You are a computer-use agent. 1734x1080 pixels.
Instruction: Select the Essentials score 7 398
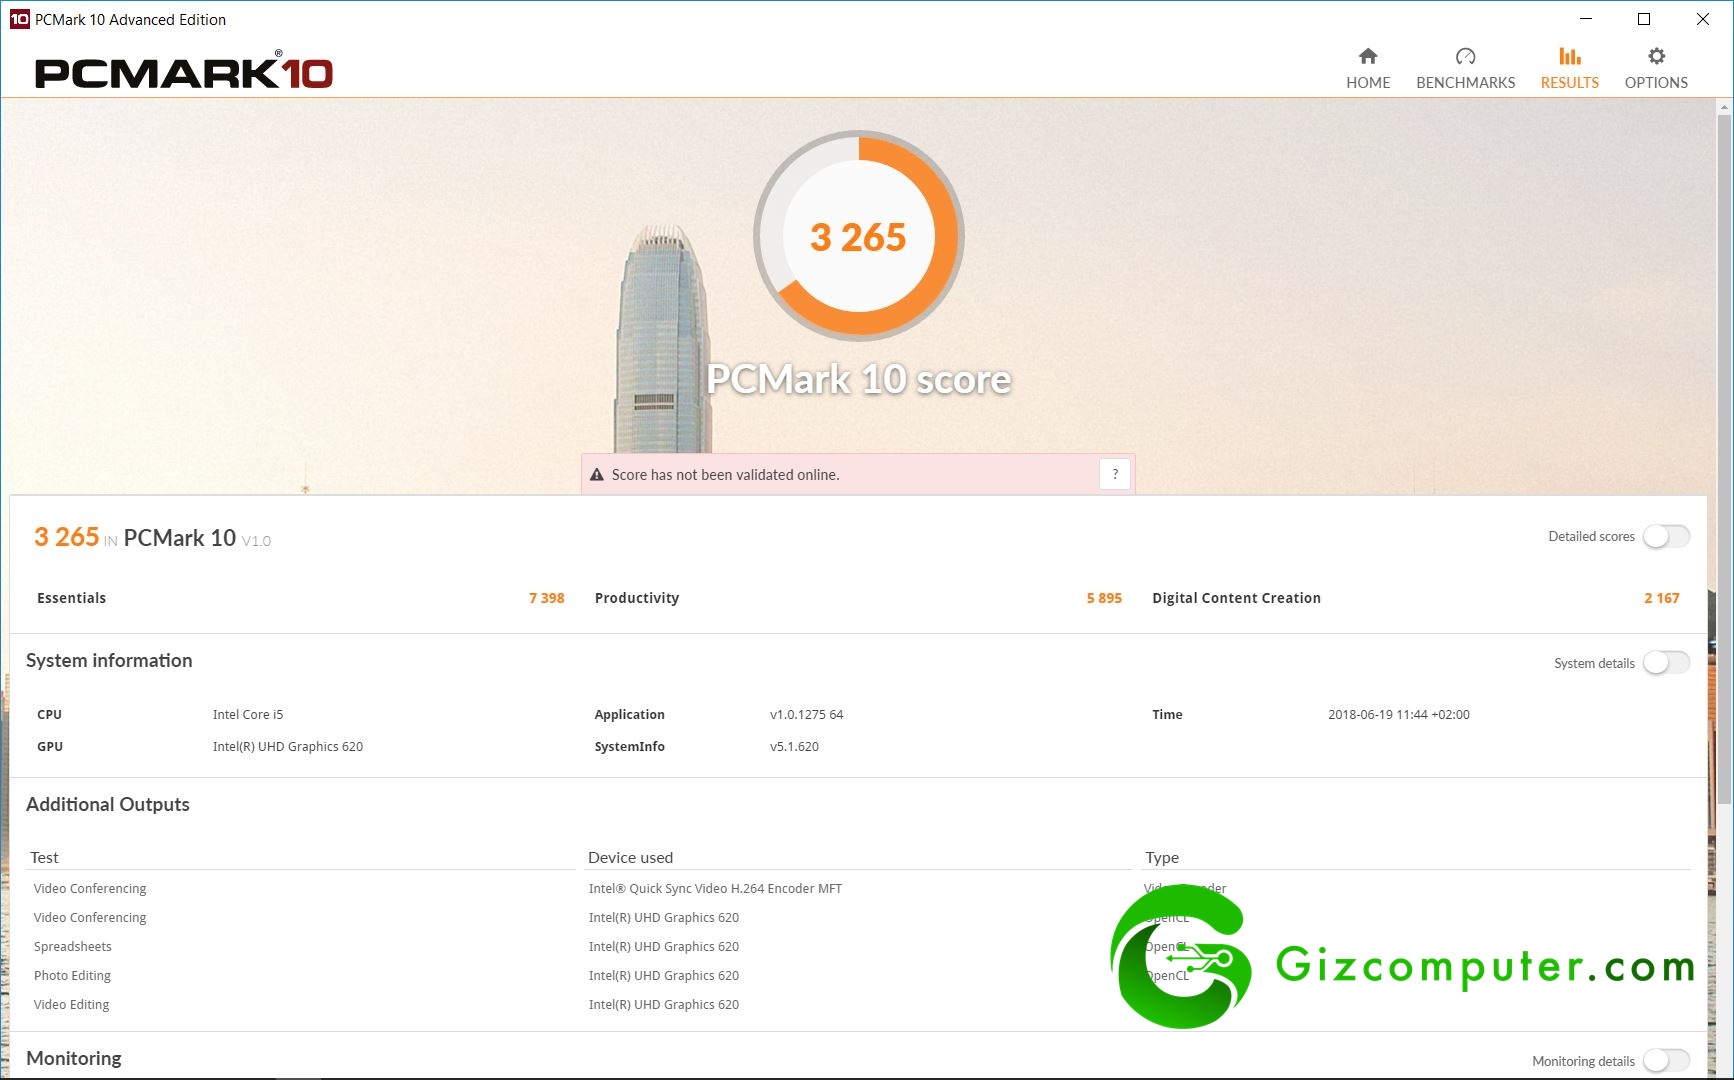(x=546, y=598)
